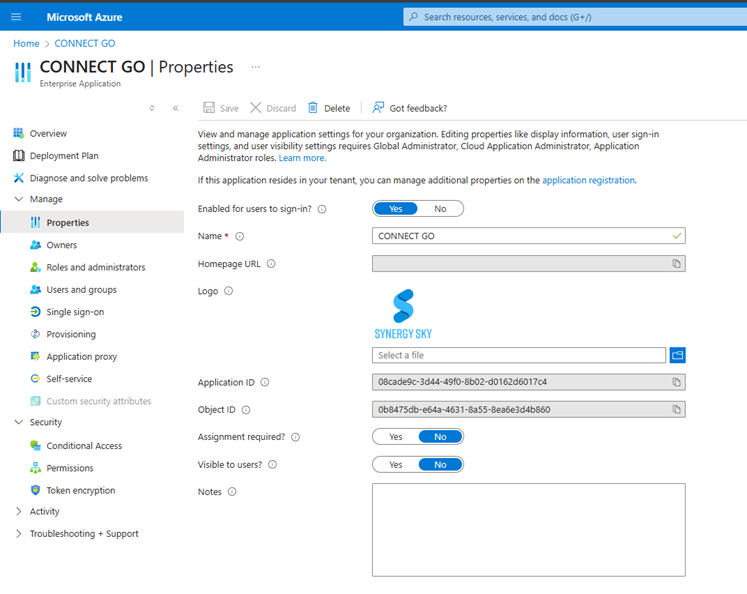Screen dimensions: 747x594
Task: Expand Troubleshooting + Support section
Action: tap(19, 534)
